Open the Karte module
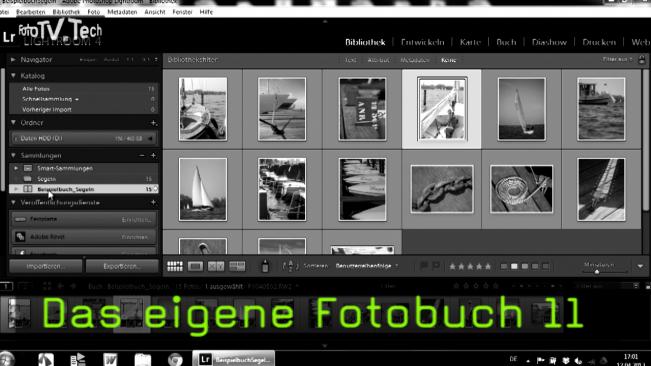The width and height of the screenshot is (651, 366). click(x=470, y=42)
